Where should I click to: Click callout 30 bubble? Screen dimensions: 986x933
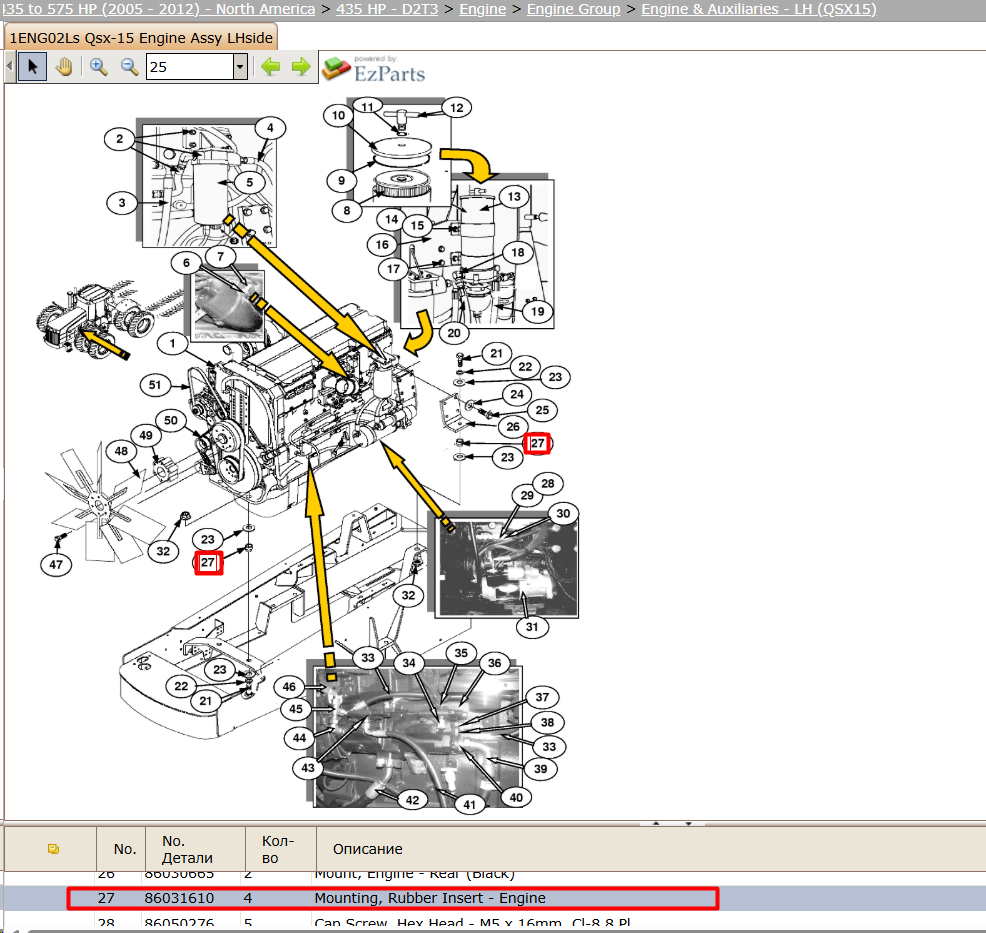pyautogui.click(x=563, y=513)
